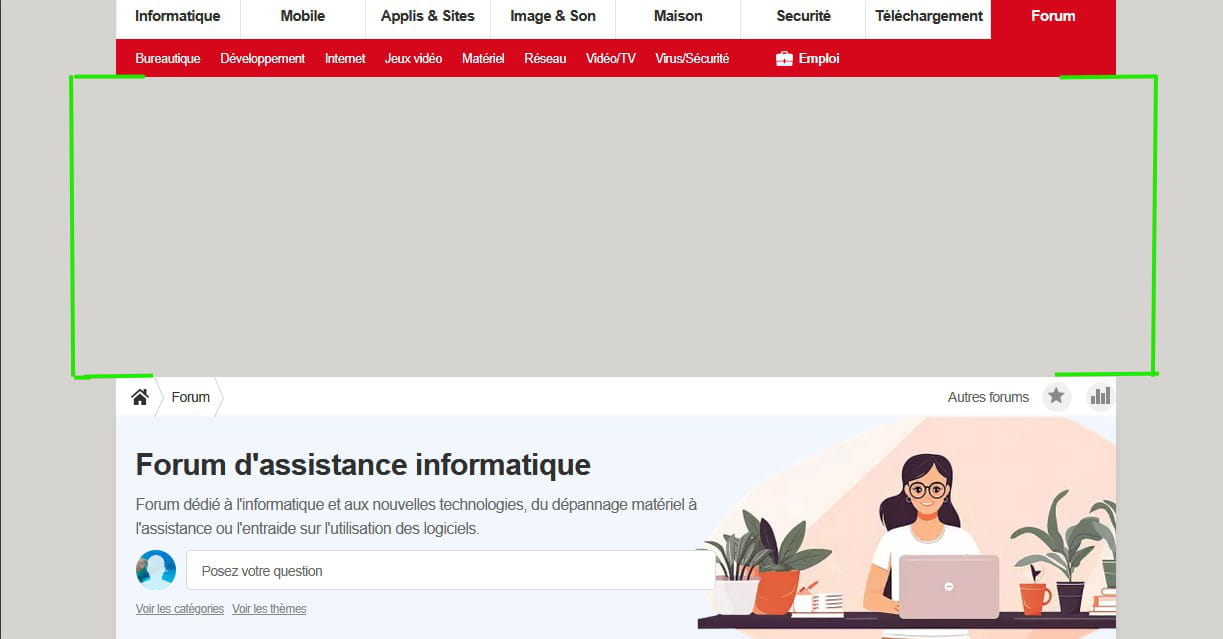Click the 'Posez votre question' field
This screenshot has width=1223, height=639.
pos(450,571)
